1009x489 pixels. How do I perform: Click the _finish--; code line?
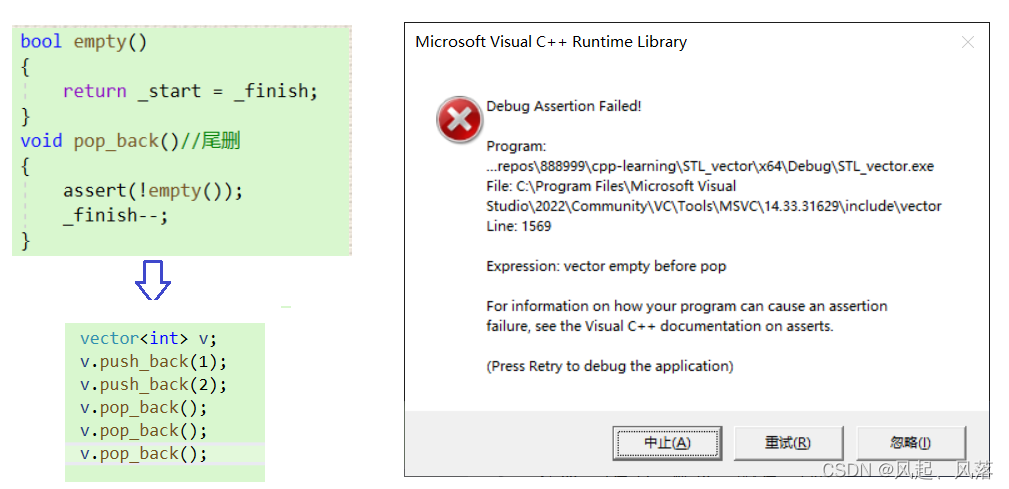pos(116,215)
